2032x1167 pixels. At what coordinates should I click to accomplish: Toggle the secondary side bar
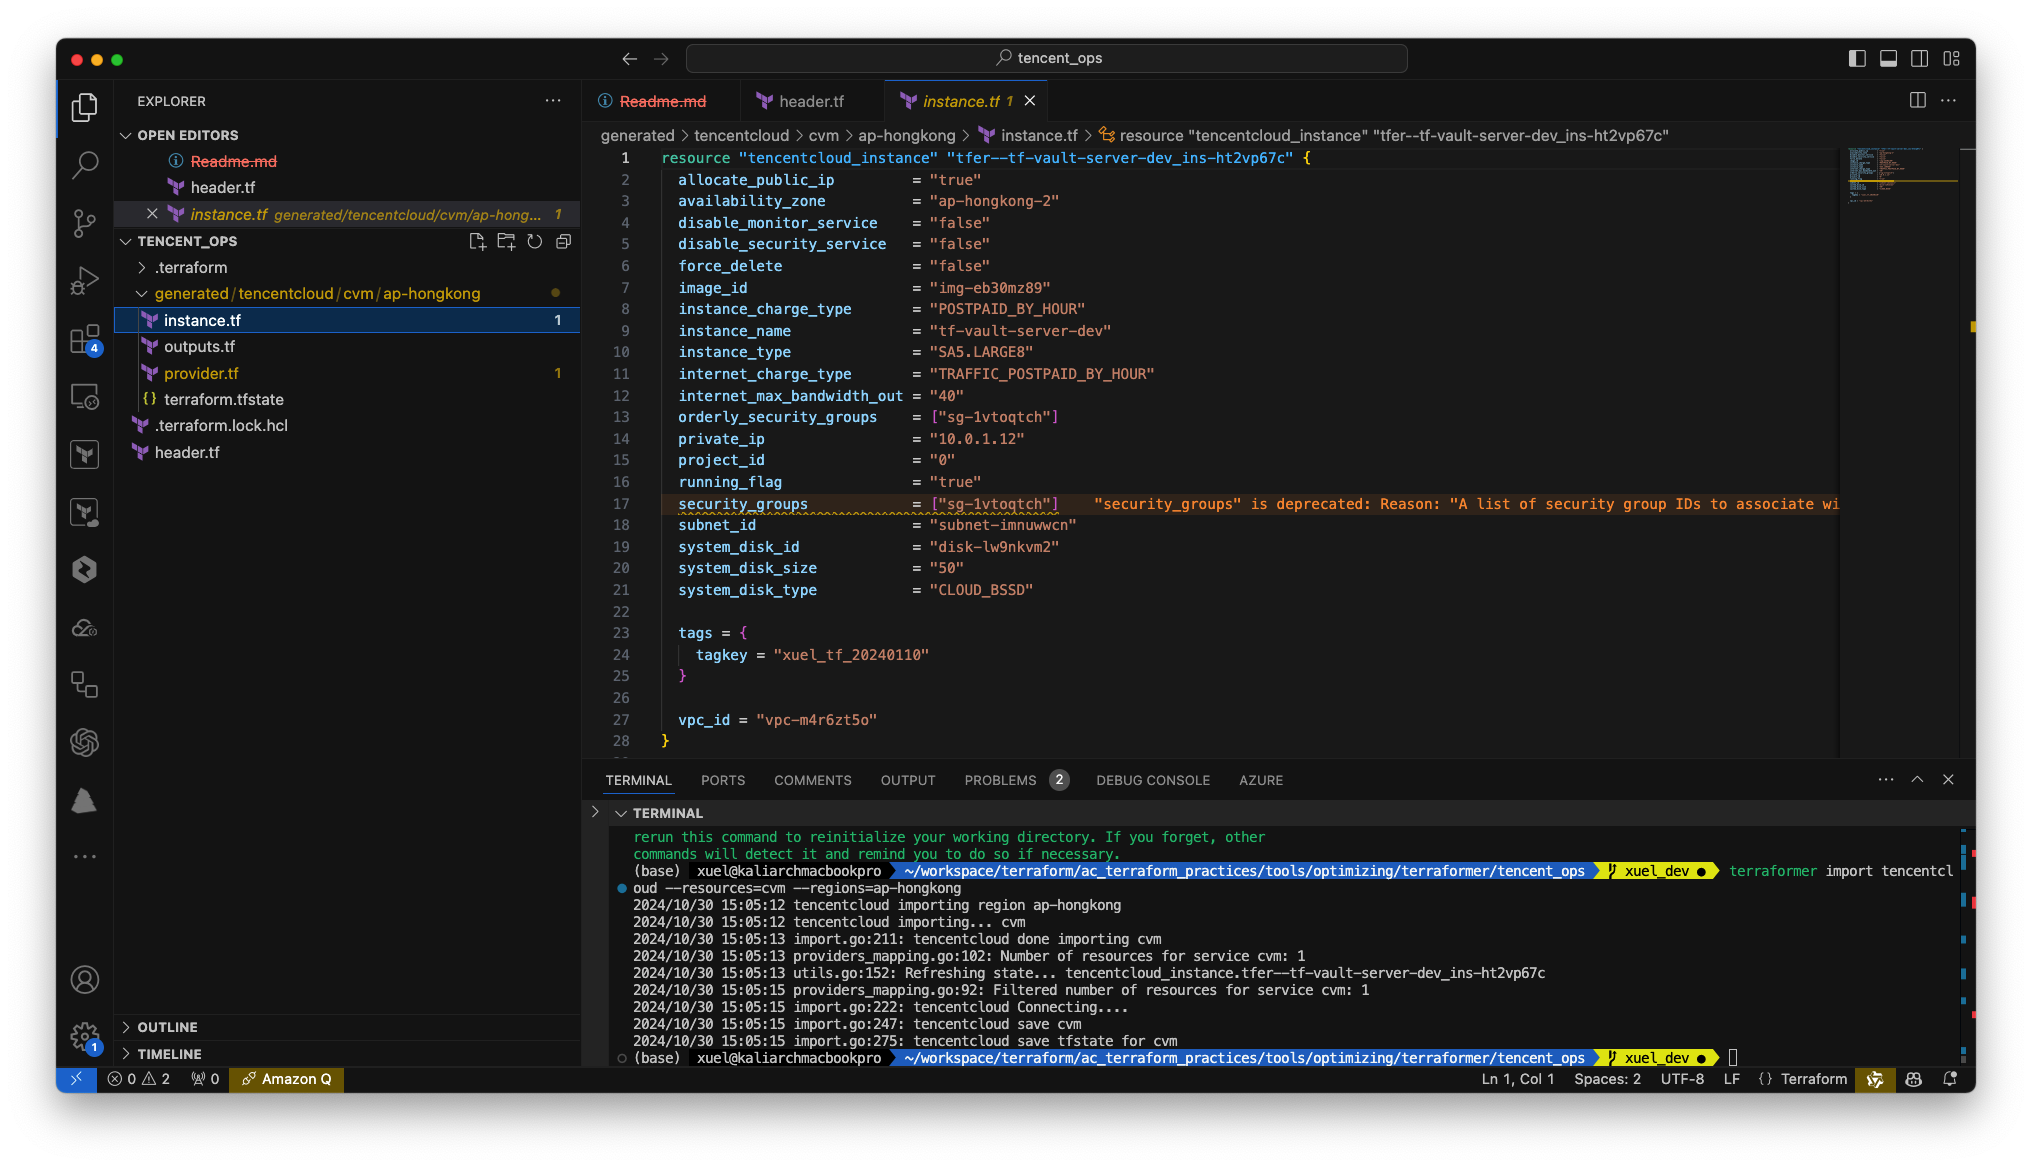(1919, 58)
